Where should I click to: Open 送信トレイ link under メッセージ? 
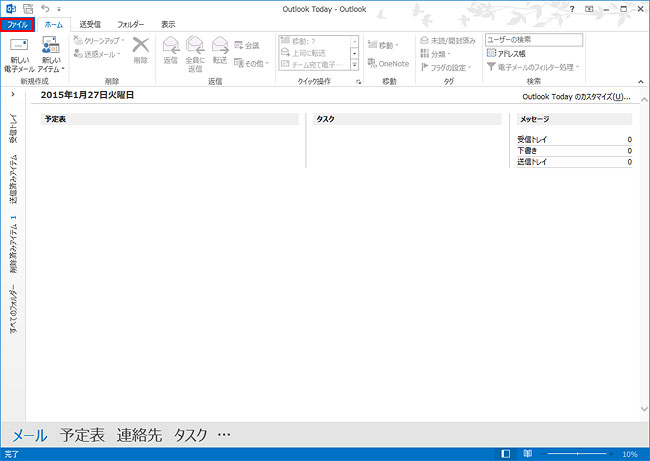click(532, 162)
